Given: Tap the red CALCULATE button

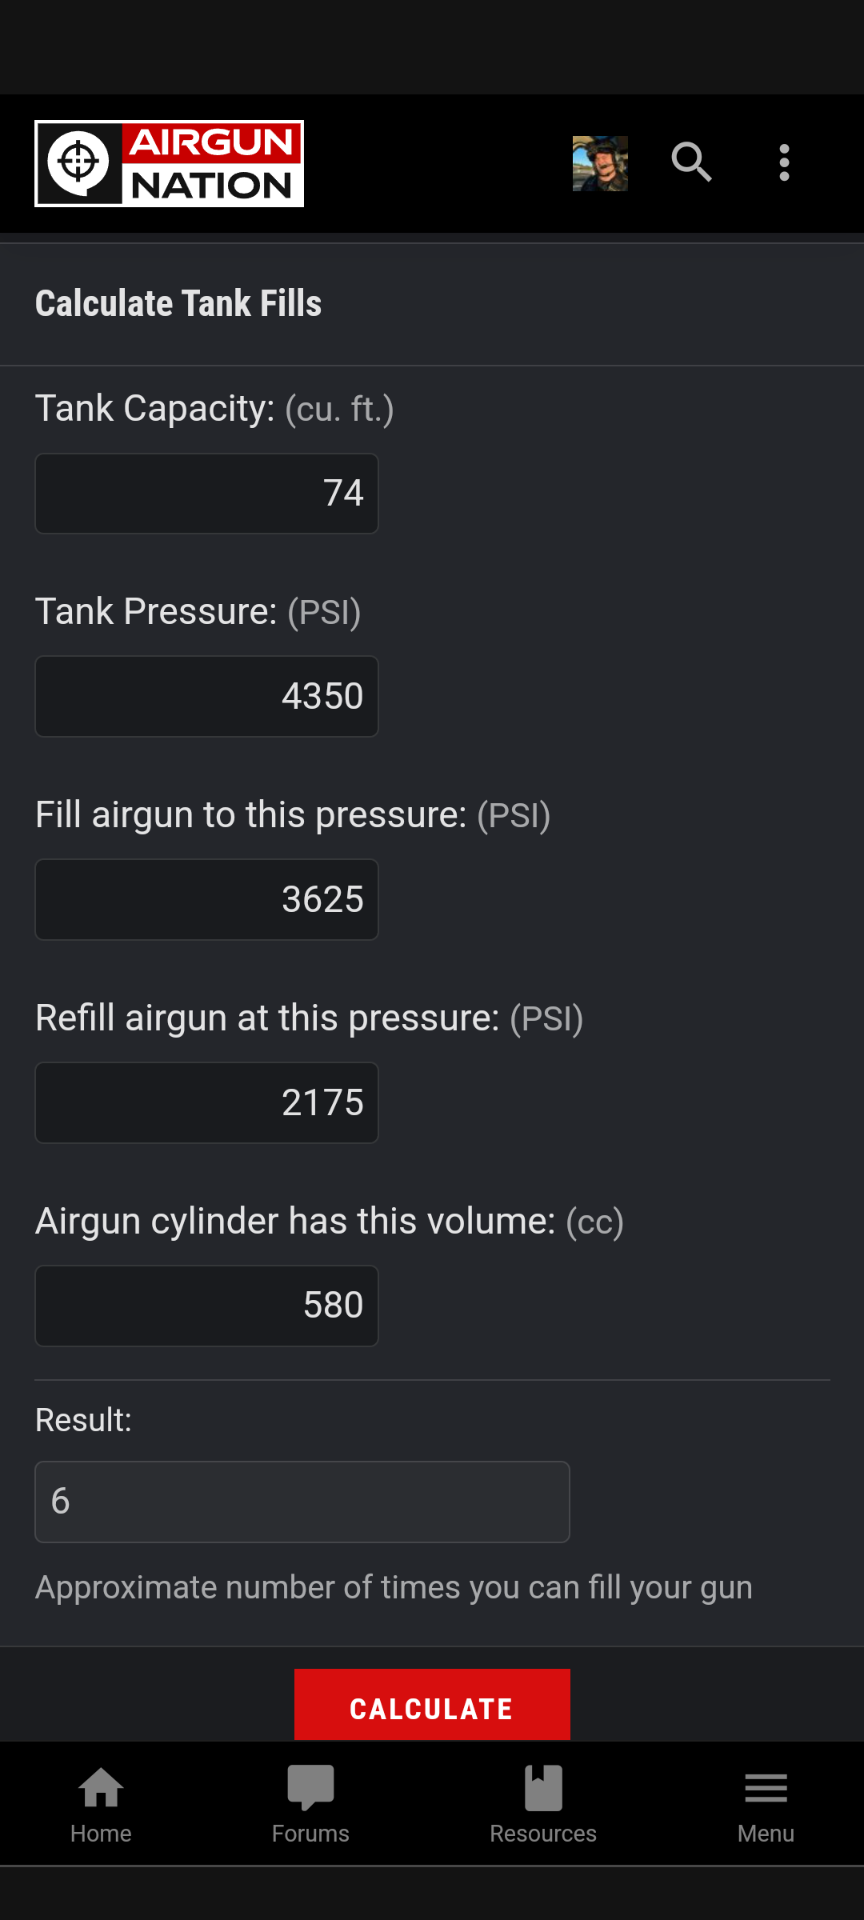Looking at the screenshot, I should (x=432, y=1705).
